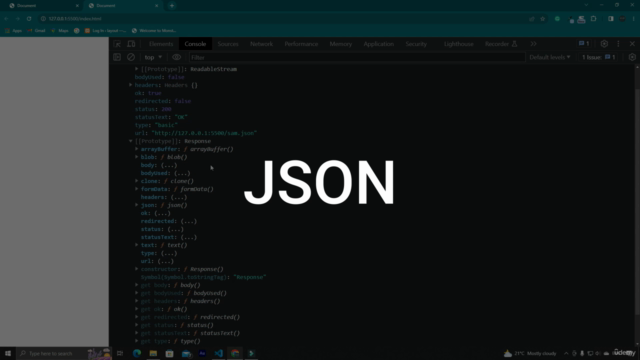
Task: Click the taskbar search box
Action: point(64,353)
